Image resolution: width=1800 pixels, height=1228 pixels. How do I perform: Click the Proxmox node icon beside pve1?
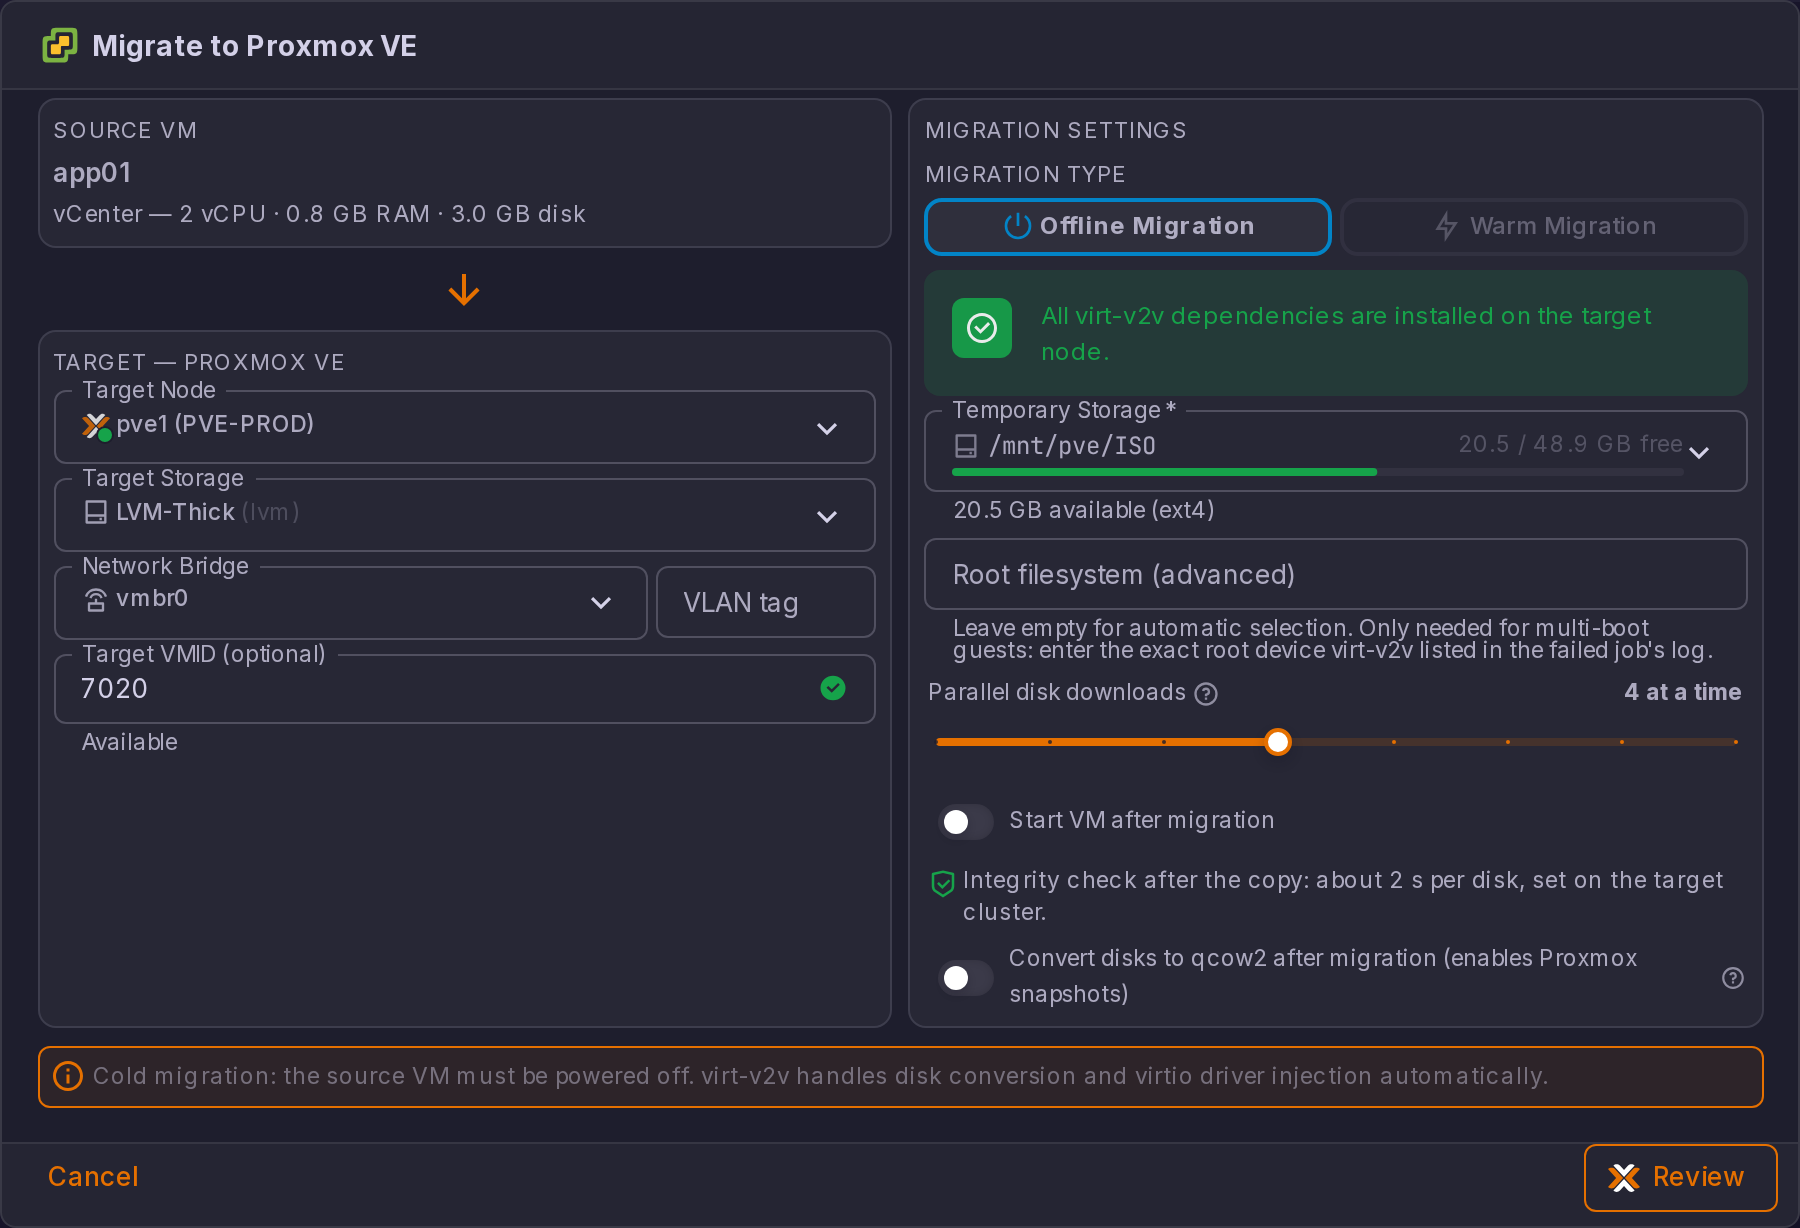[x=96, y=426]
